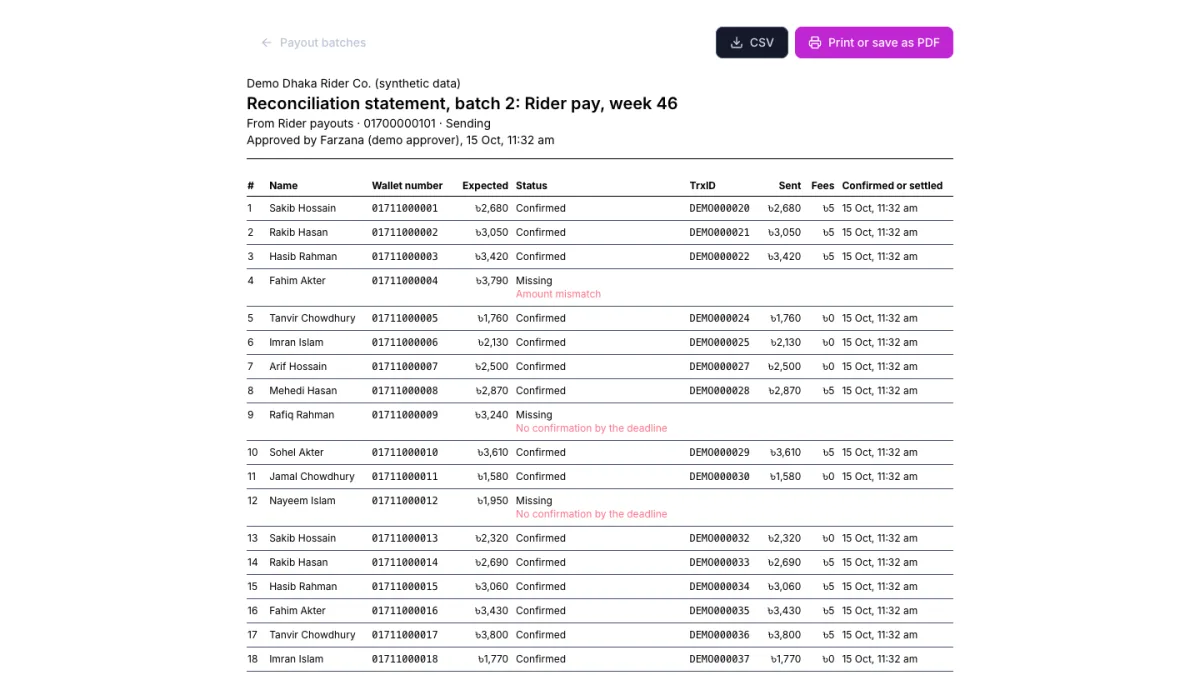The height and width of the screenshot is (675, 1200).
Task: Click wallet number 01711000015
Action: 405,587
